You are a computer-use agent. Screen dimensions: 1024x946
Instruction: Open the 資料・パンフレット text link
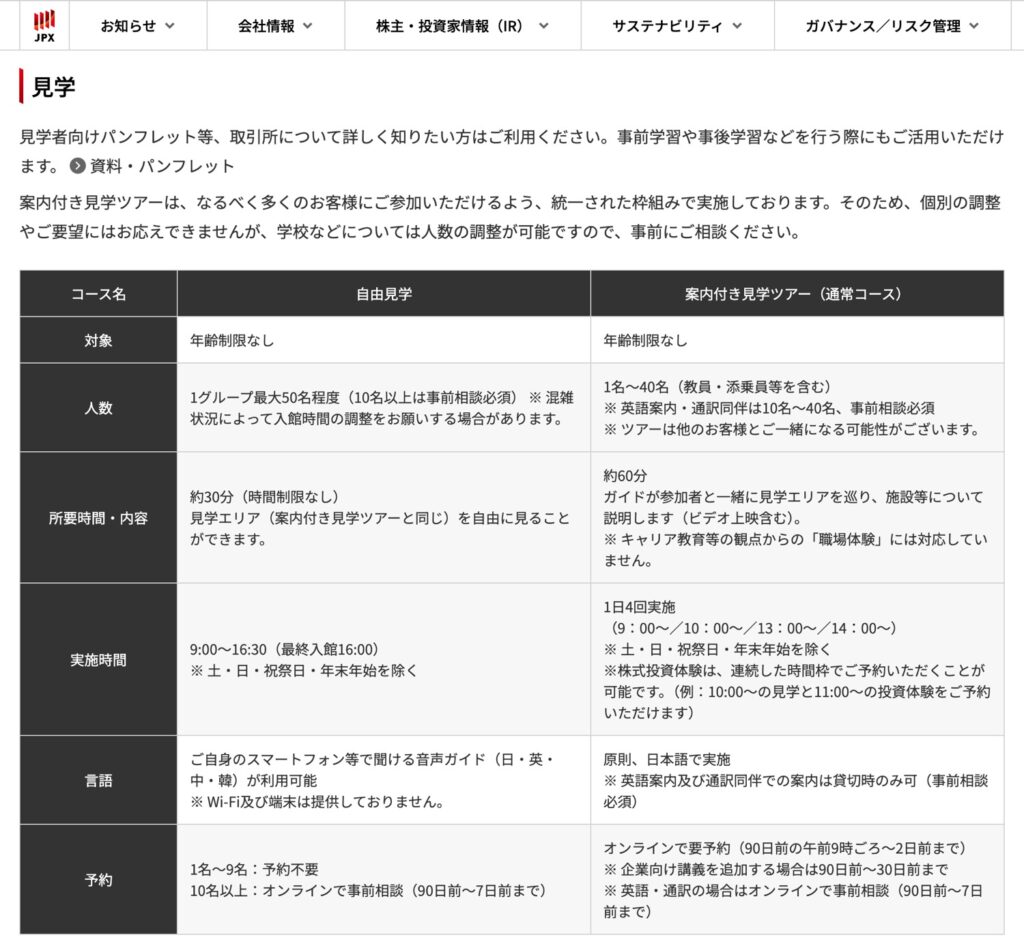pyautogui.click(x=162, y=166)
